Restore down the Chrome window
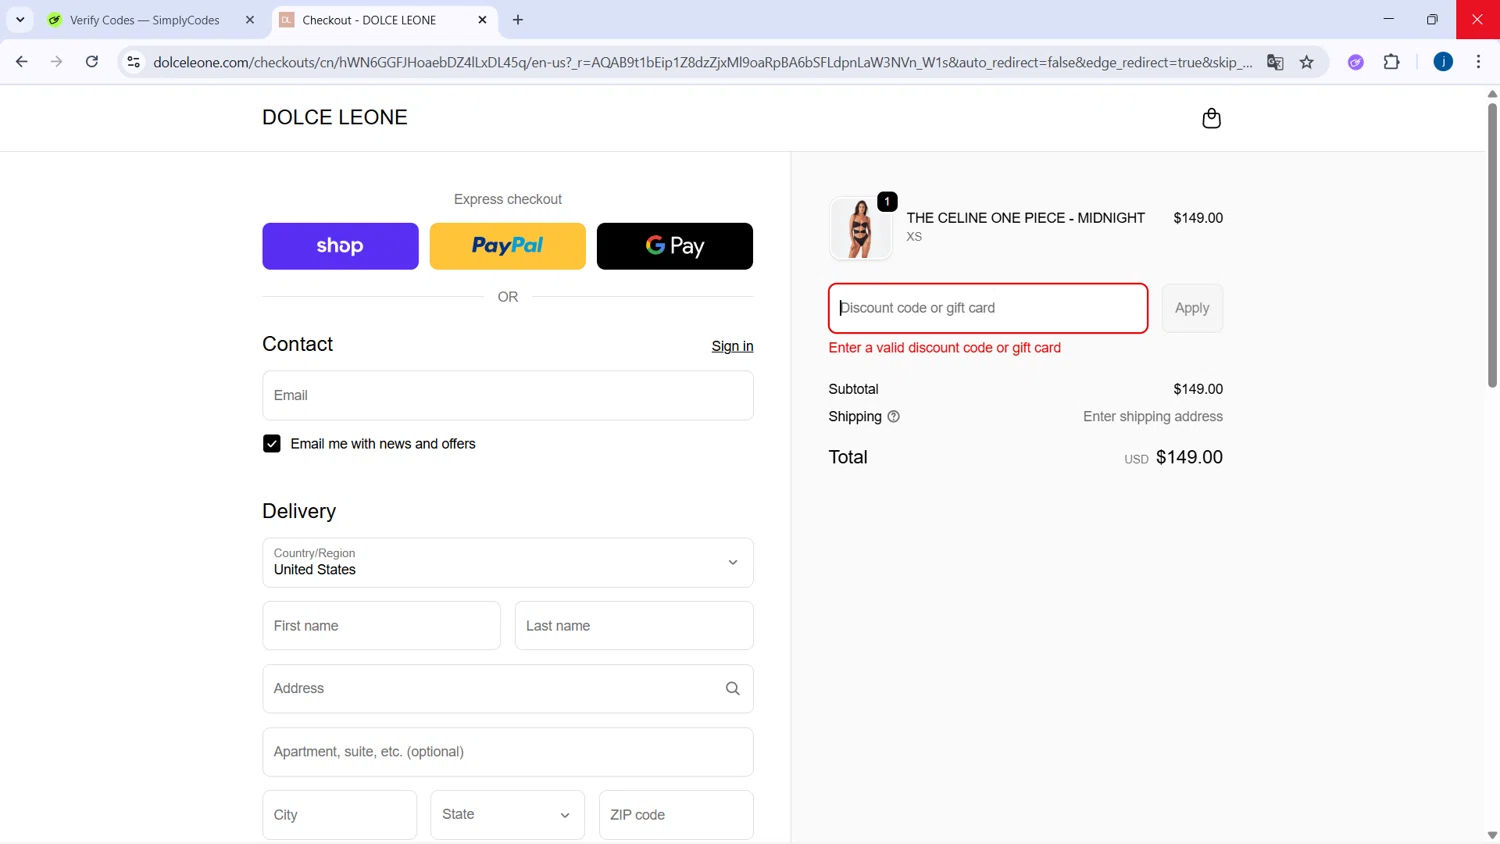 coord(1432,19)
